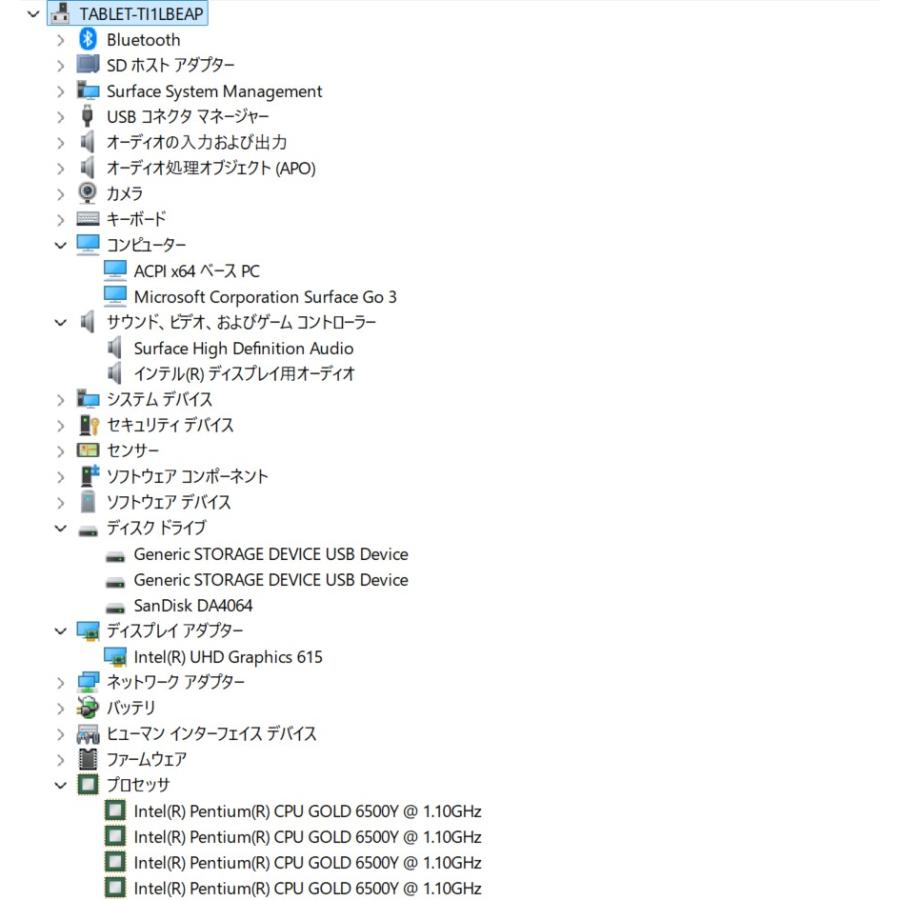Click the speaker icon for オーディオの入力および出力
900x900 pixels.
pyautogui.click(x=87, y=142)
